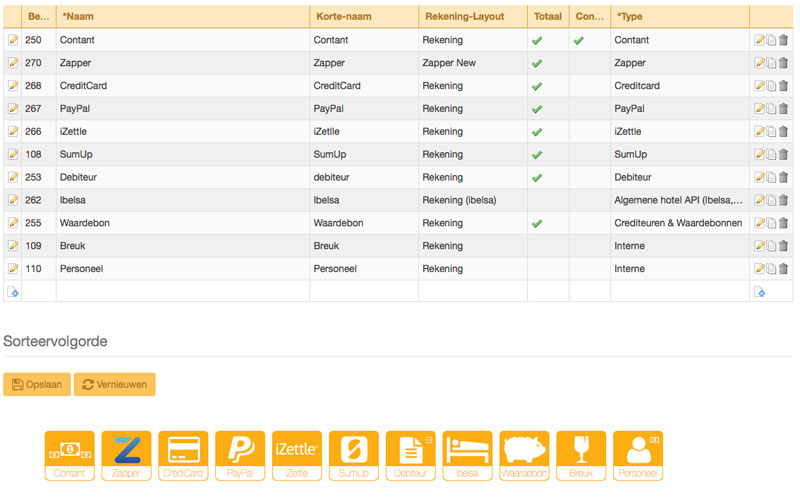Add a new row using bottom-left add icon
The height and width of the screenshot is (497, 800).
point(13,292)
